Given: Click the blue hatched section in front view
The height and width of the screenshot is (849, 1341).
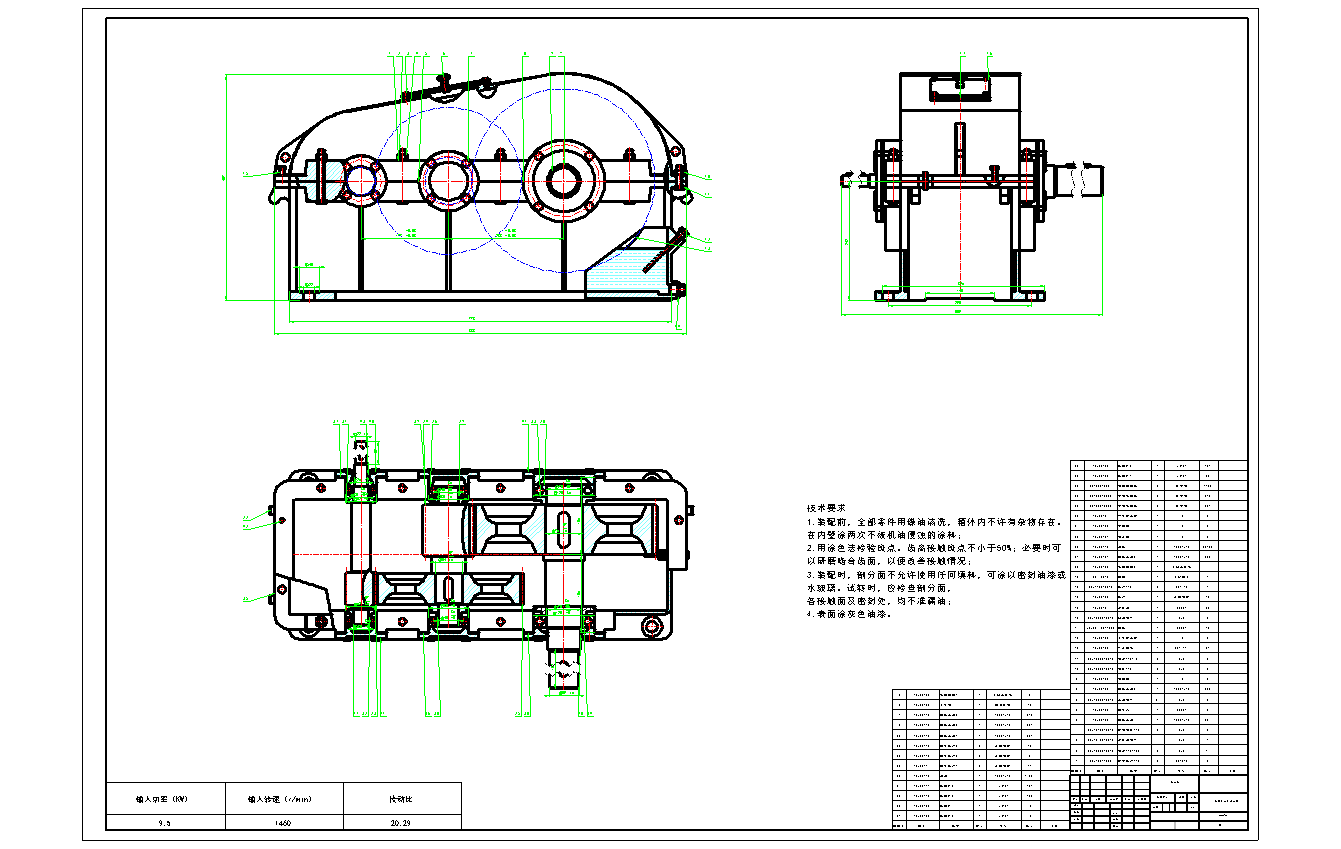Looking at the screenshot, I should (630, 268).
